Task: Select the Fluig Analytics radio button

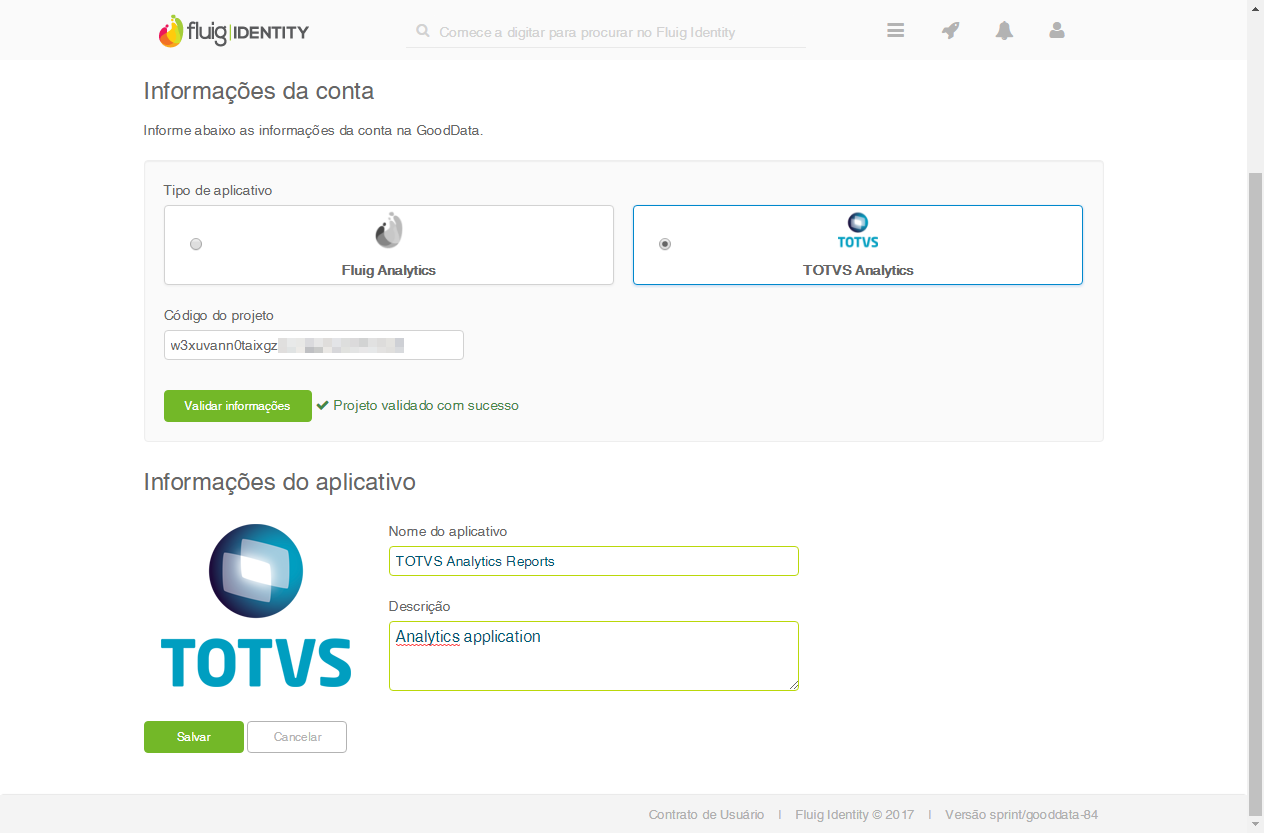Action: [x=196, y=244]
